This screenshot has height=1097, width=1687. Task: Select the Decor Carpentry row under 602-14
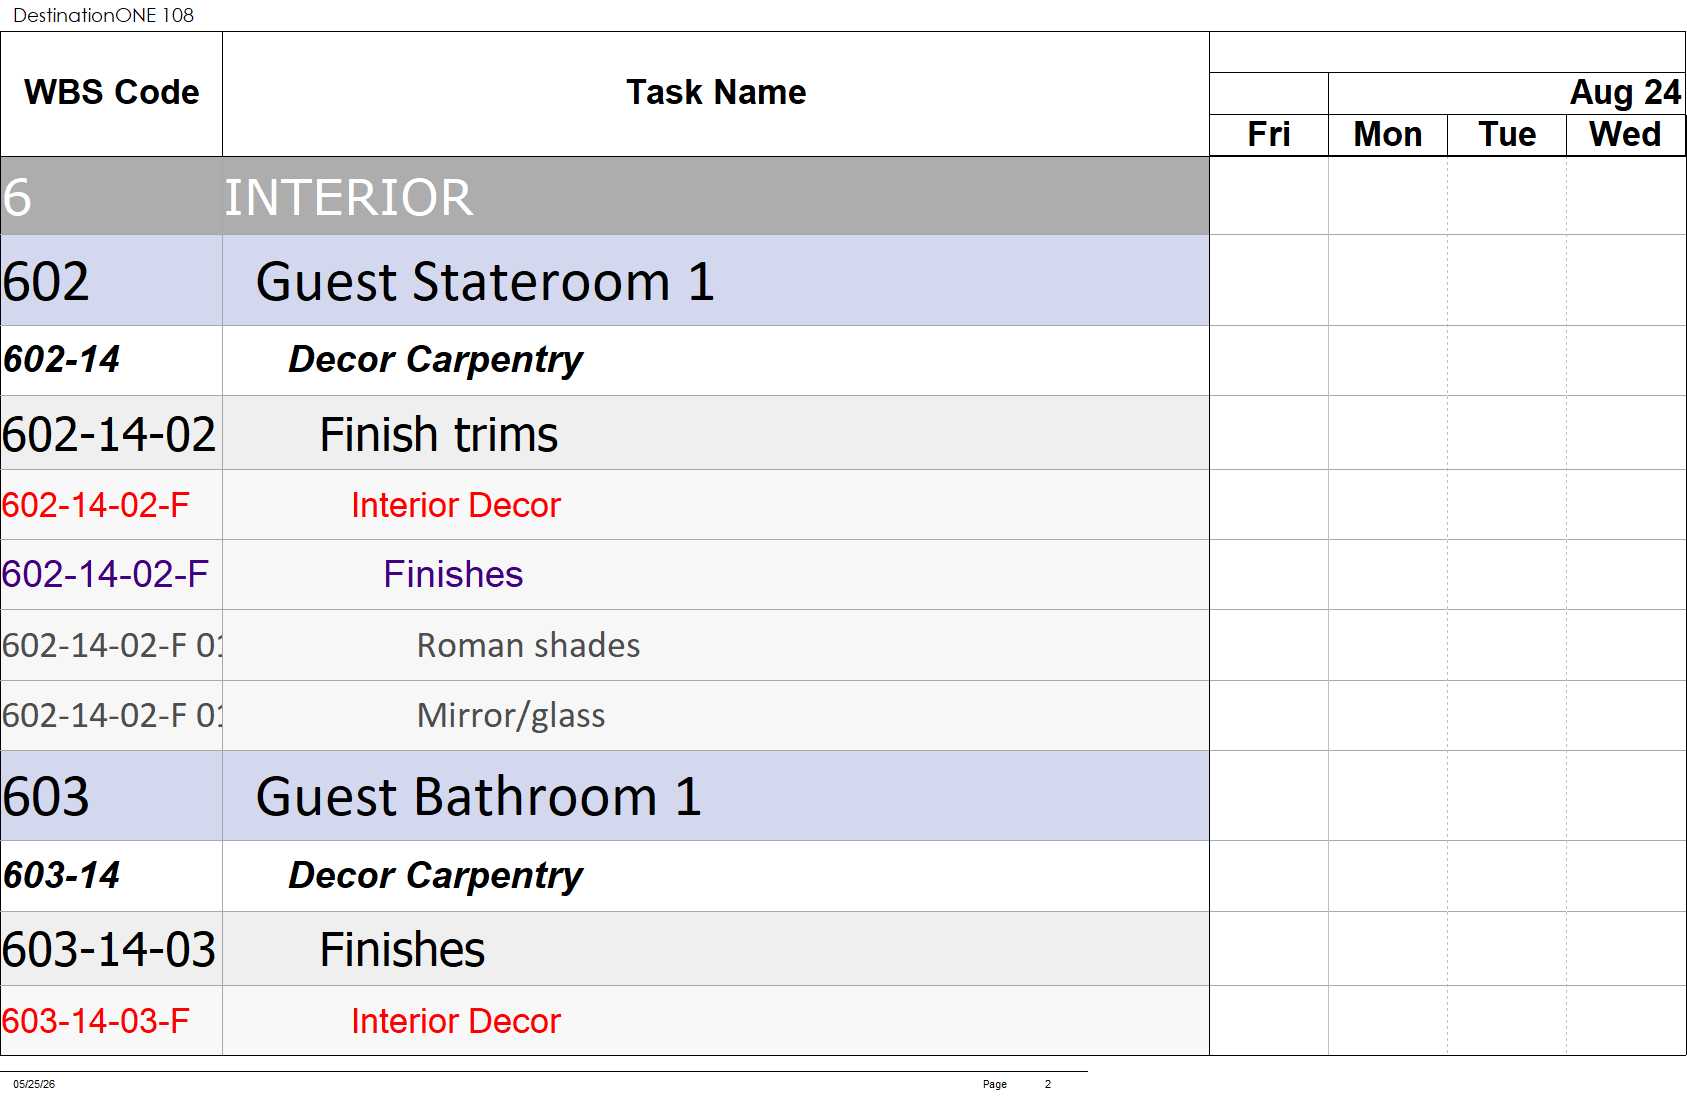pyautogui.click(x=604, y=360)
